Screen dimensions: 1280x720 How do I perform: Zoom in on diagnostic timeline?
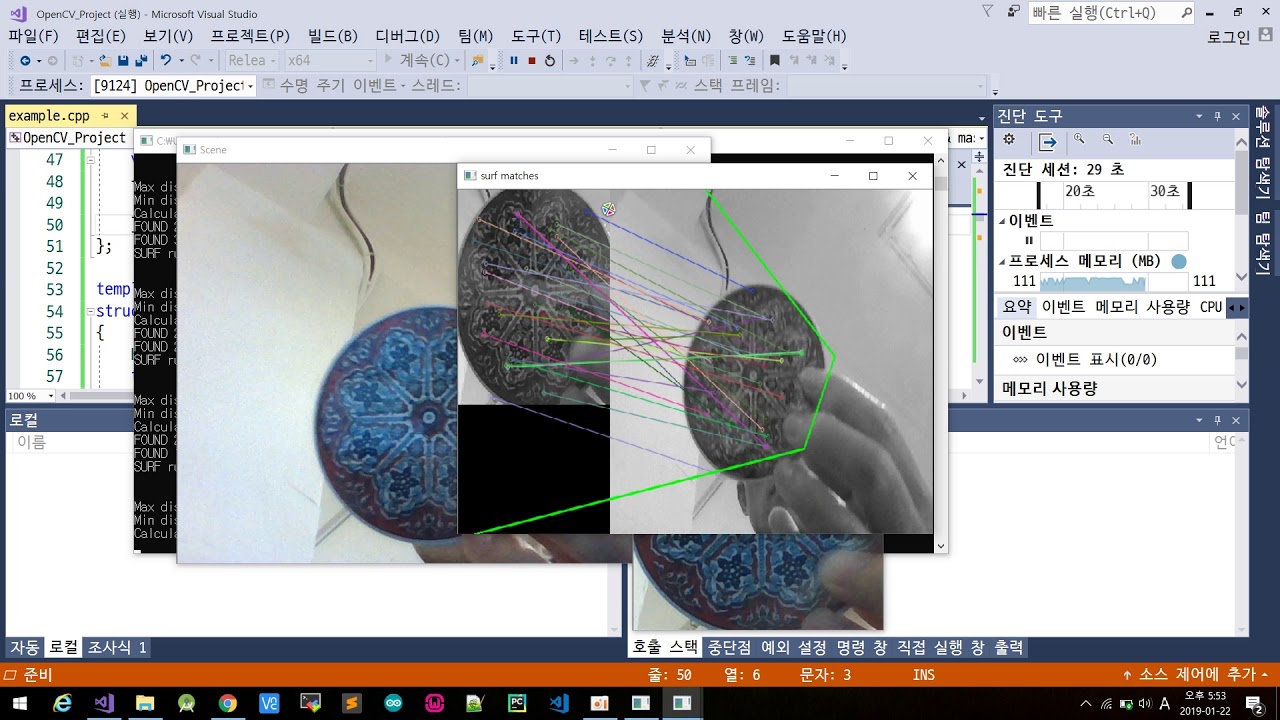click(x=1079, y=140)
